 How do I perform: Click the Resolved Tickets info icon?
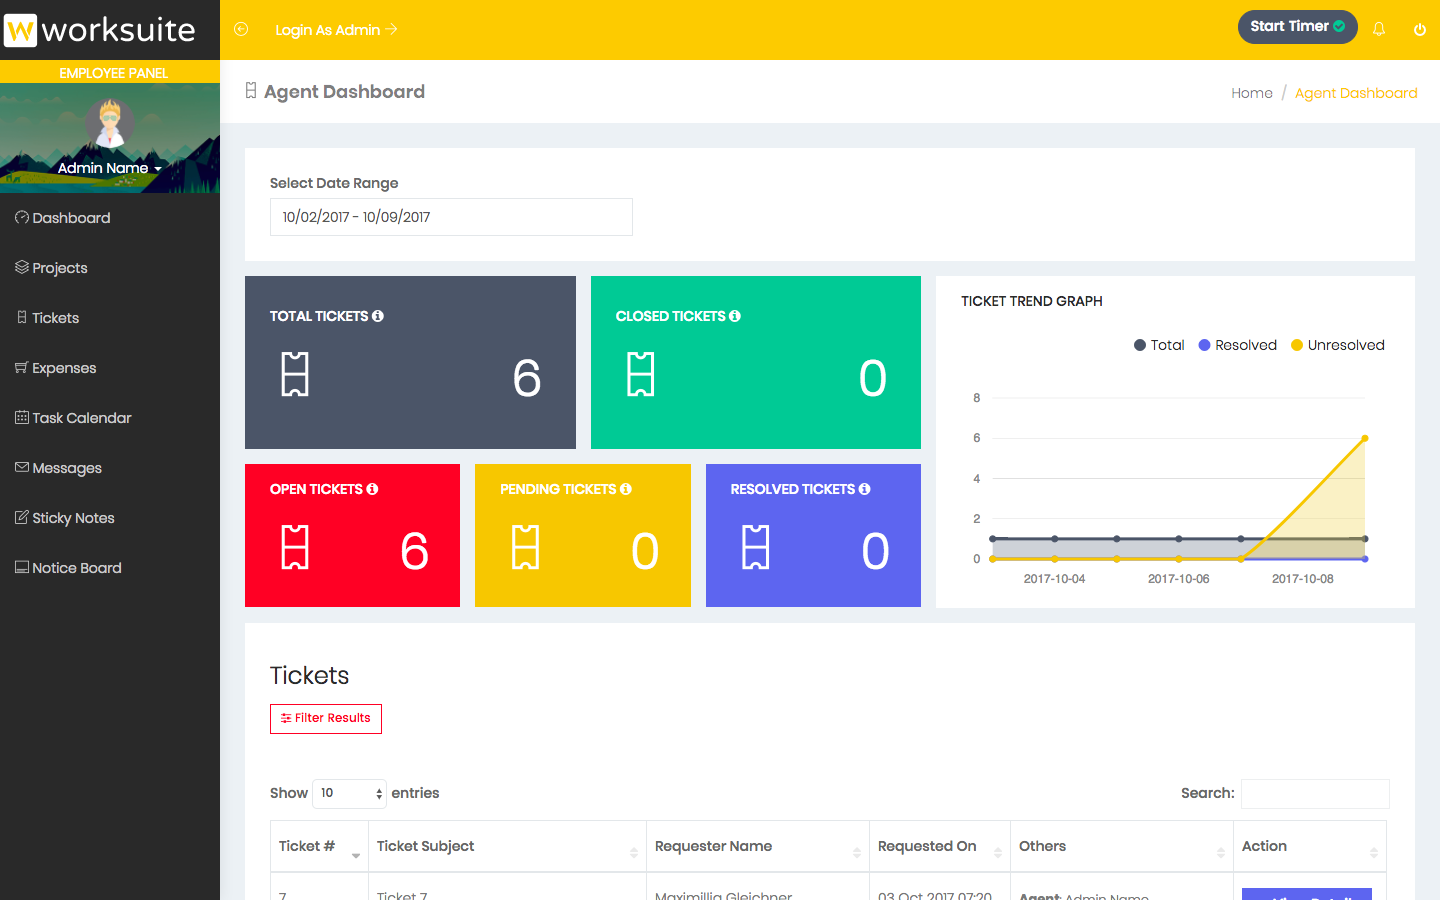(x=865, y=489)
